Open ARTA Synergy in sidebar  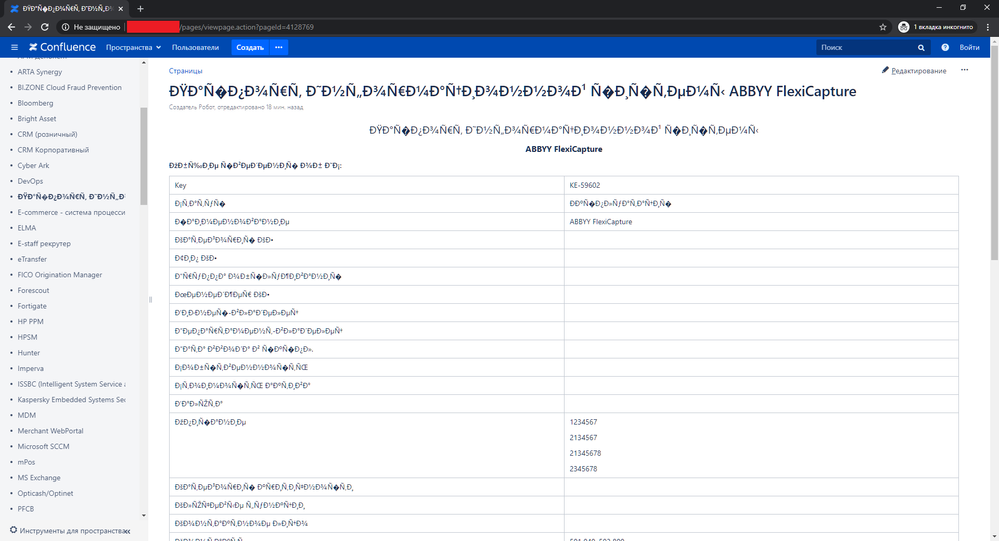click(x=40, y=72)
